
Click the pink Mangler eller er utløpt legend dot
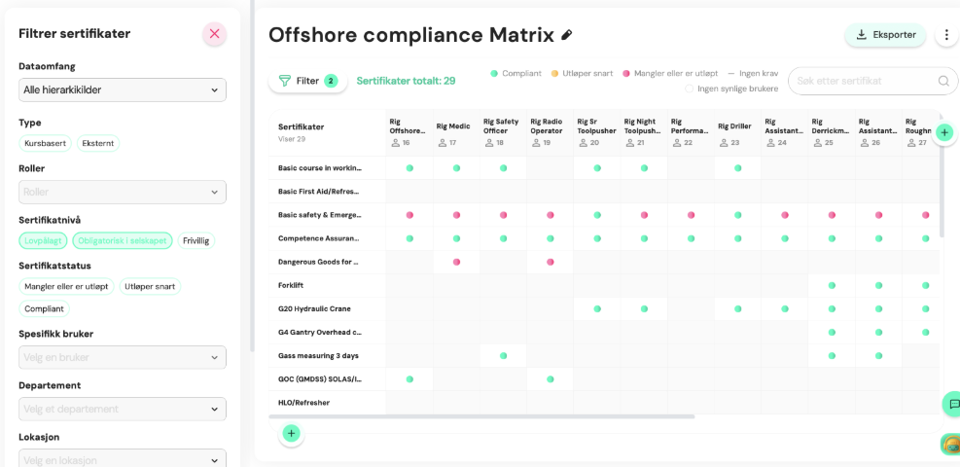(626, 73)
